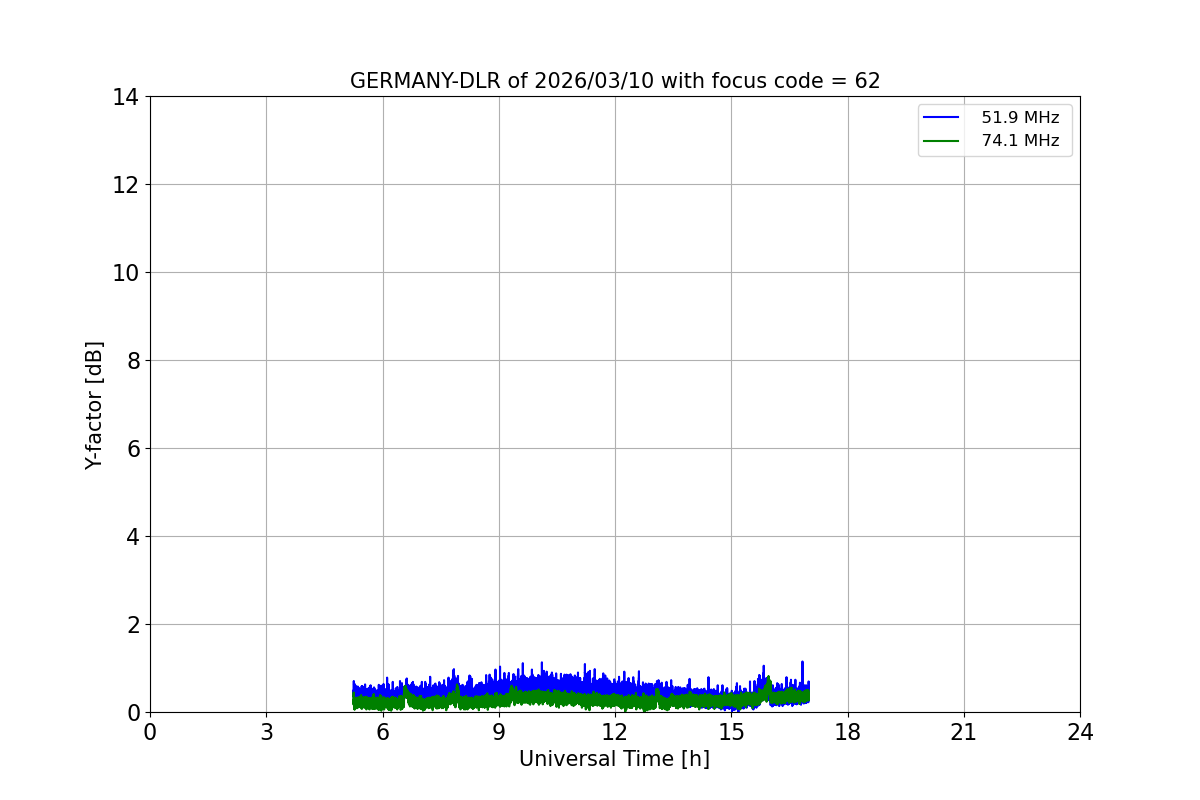Click the y-axis tick label 10
Screen dimensions: 1200x800
click(126, 273)
